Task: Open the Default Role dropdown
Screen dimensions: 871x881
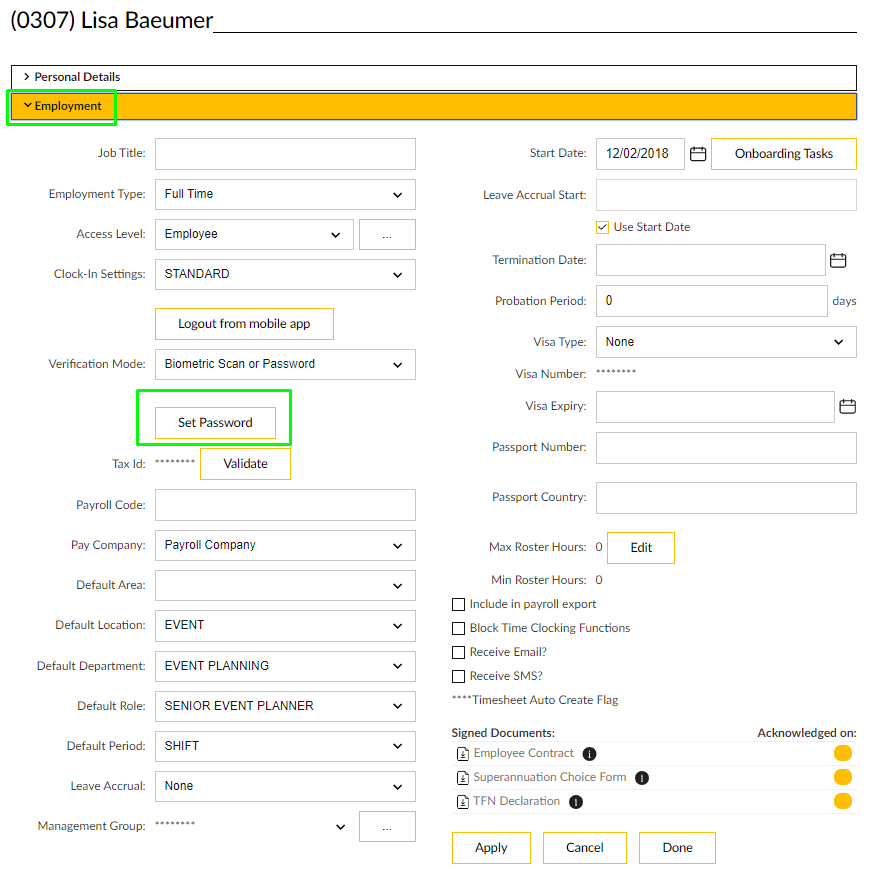Action: point(285,706)
